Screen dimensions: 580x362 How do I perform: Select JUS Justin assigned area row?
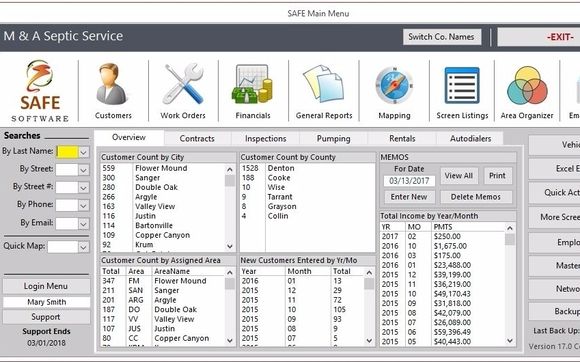click(x=163, y=329)
